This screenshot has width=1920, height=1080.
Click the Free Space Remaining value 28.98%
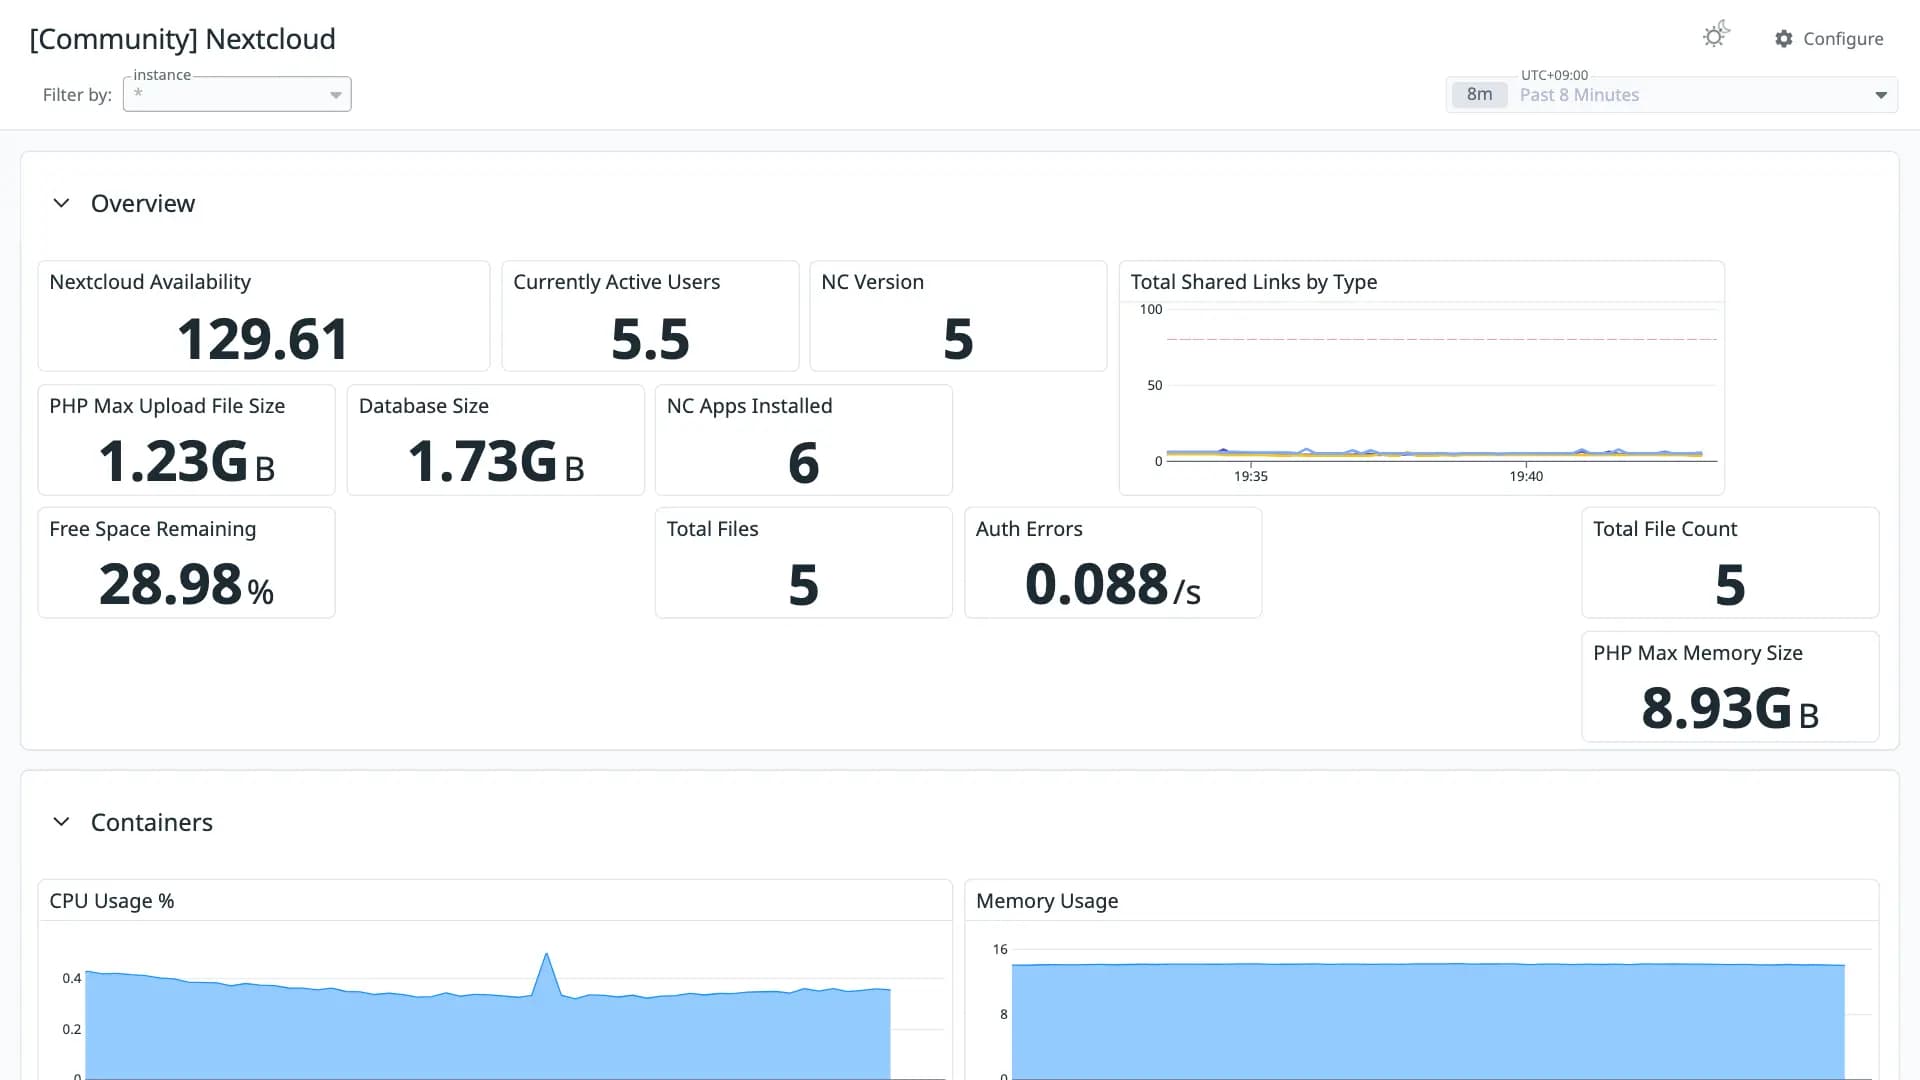coord(186,585)
